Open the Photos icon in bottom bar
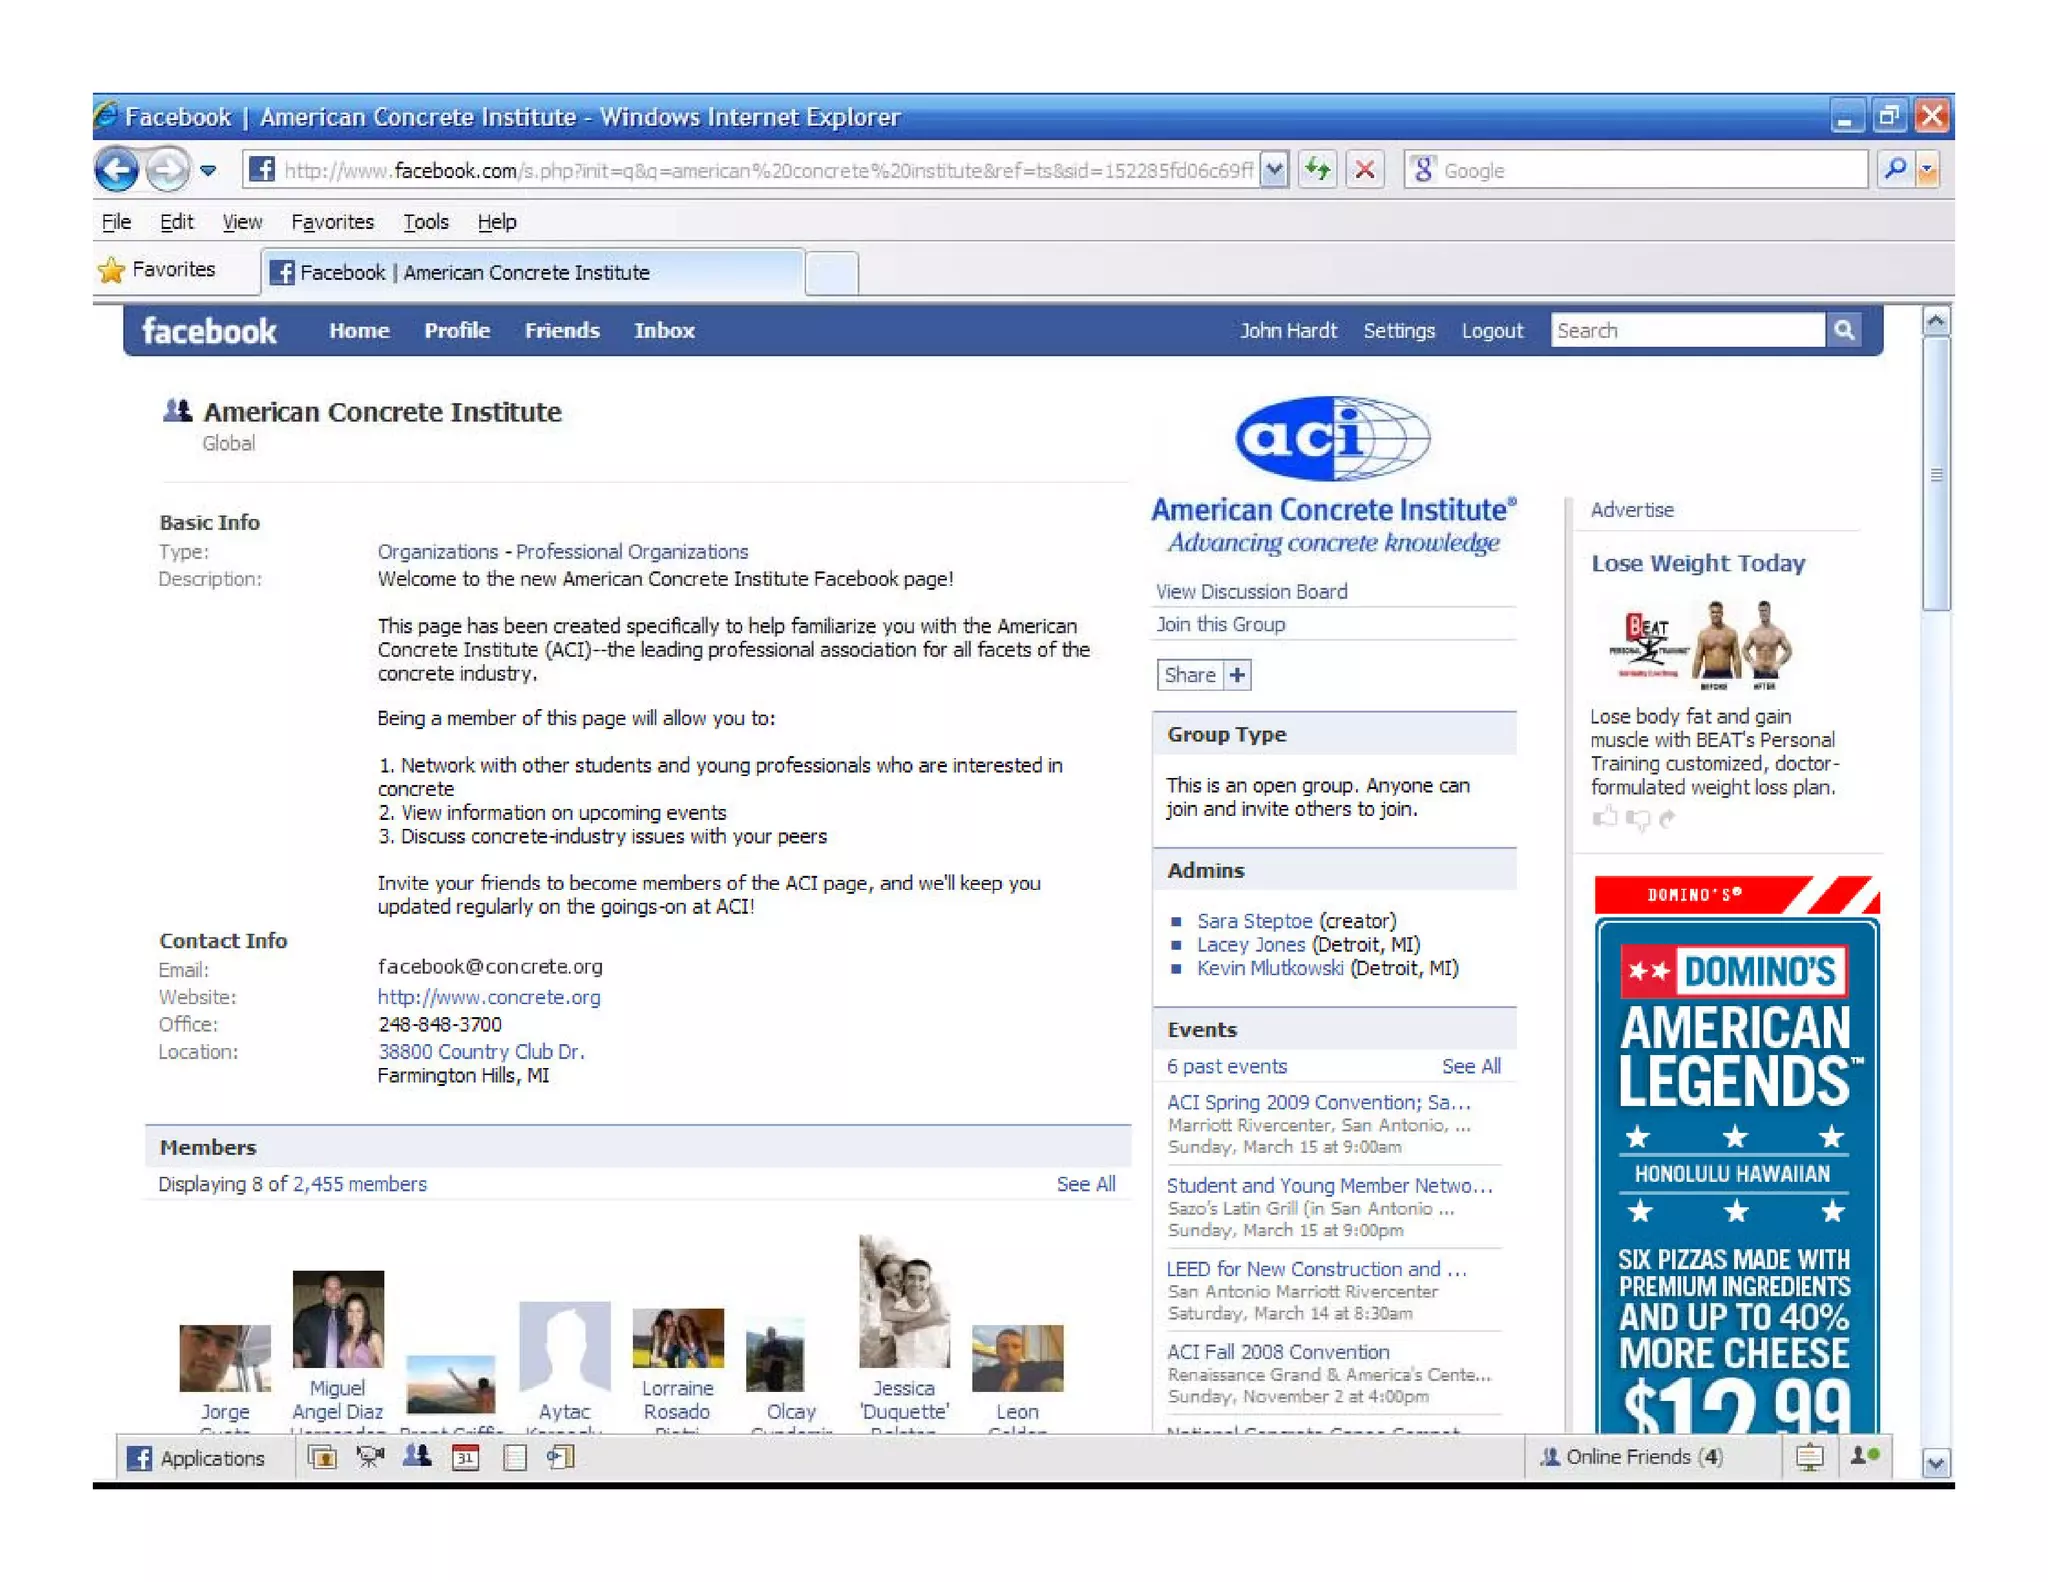Viewport: 2048px width, 1582px height. tap(322, 1457)
